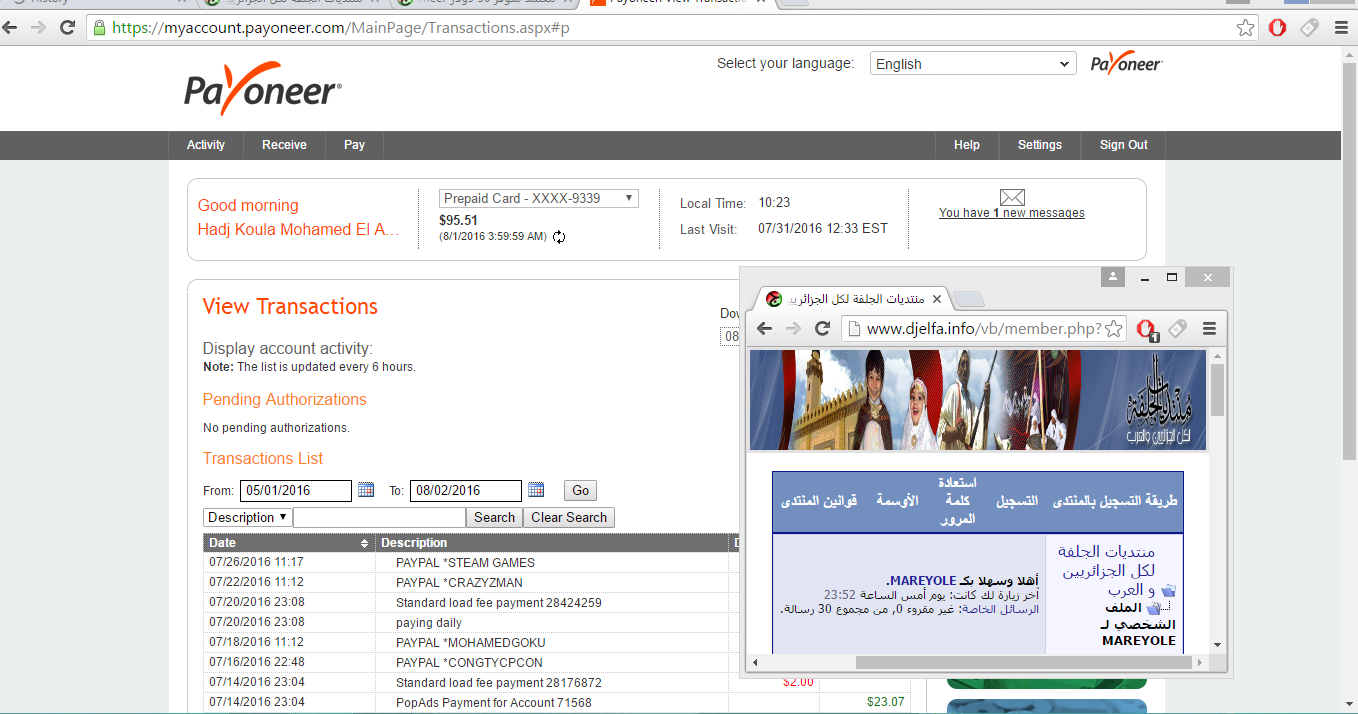Open the tag extension icon in the djelfa window
This screenshot has width=1358, height=714.
click(1178, 329)
